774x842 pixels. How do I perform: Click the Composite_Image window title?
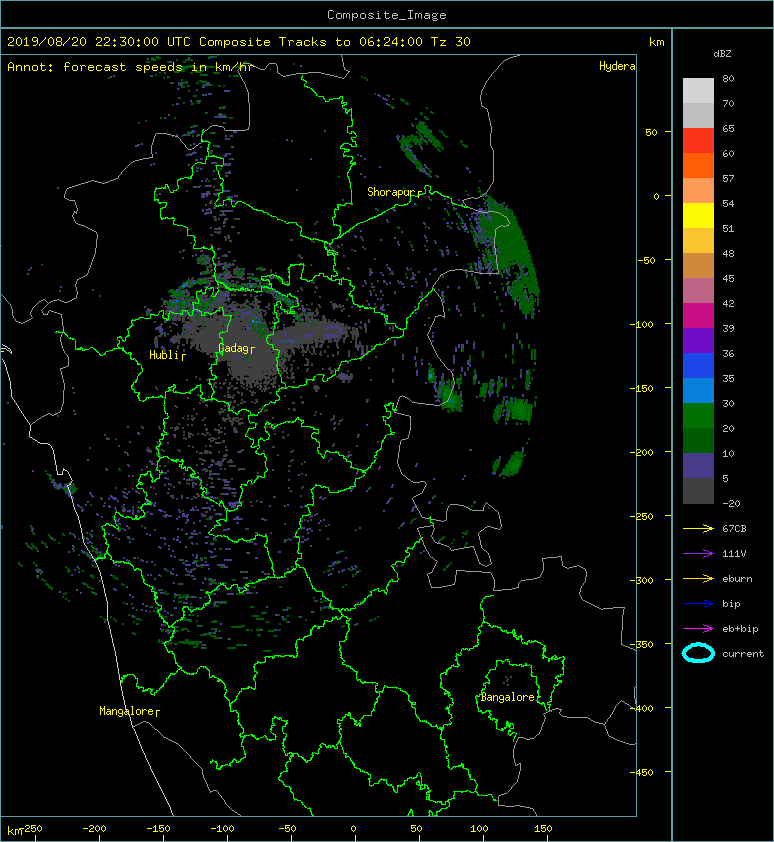click(x=387, y=15)
